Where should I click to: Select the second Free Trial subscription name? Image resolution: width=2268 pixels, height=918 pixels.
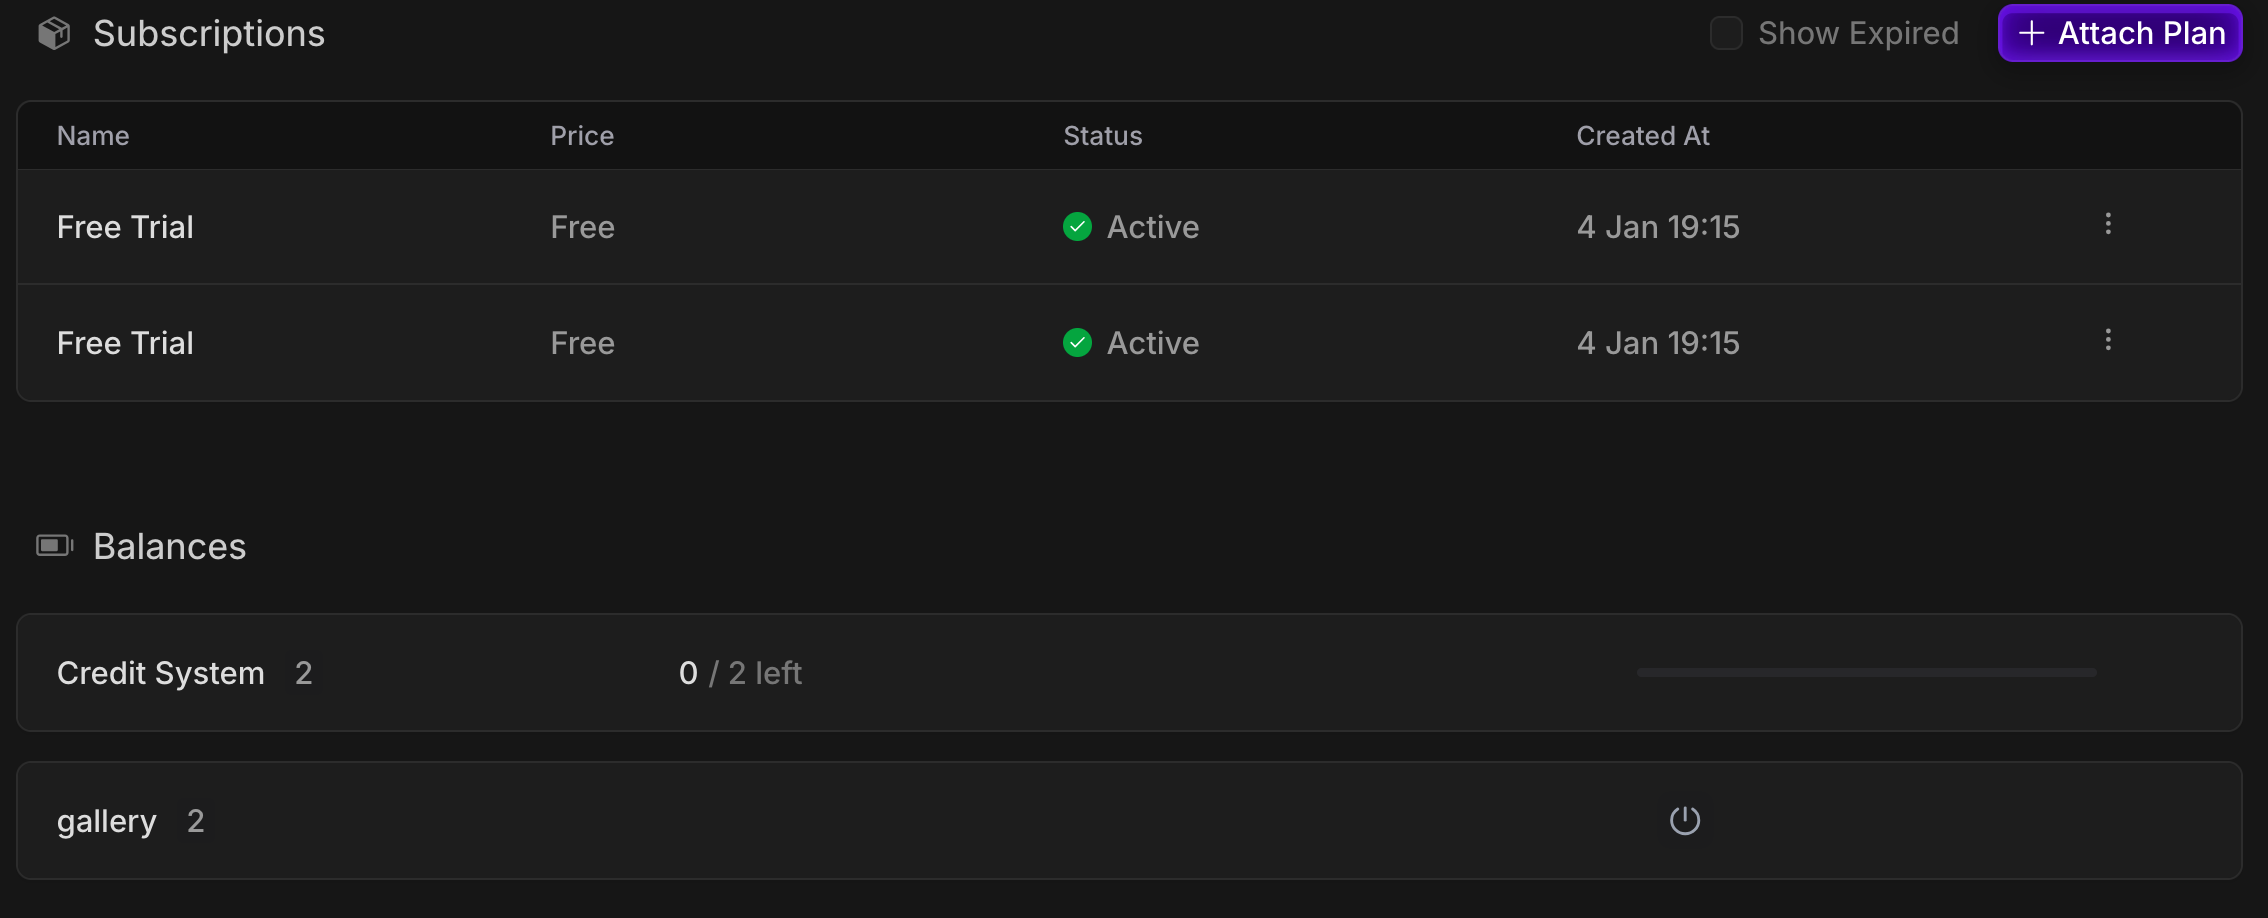tap(125, 343)
